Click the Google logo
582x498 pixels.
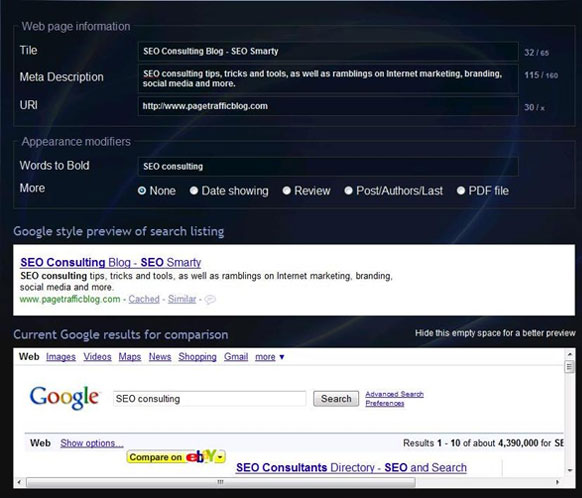tap(65, 397)
